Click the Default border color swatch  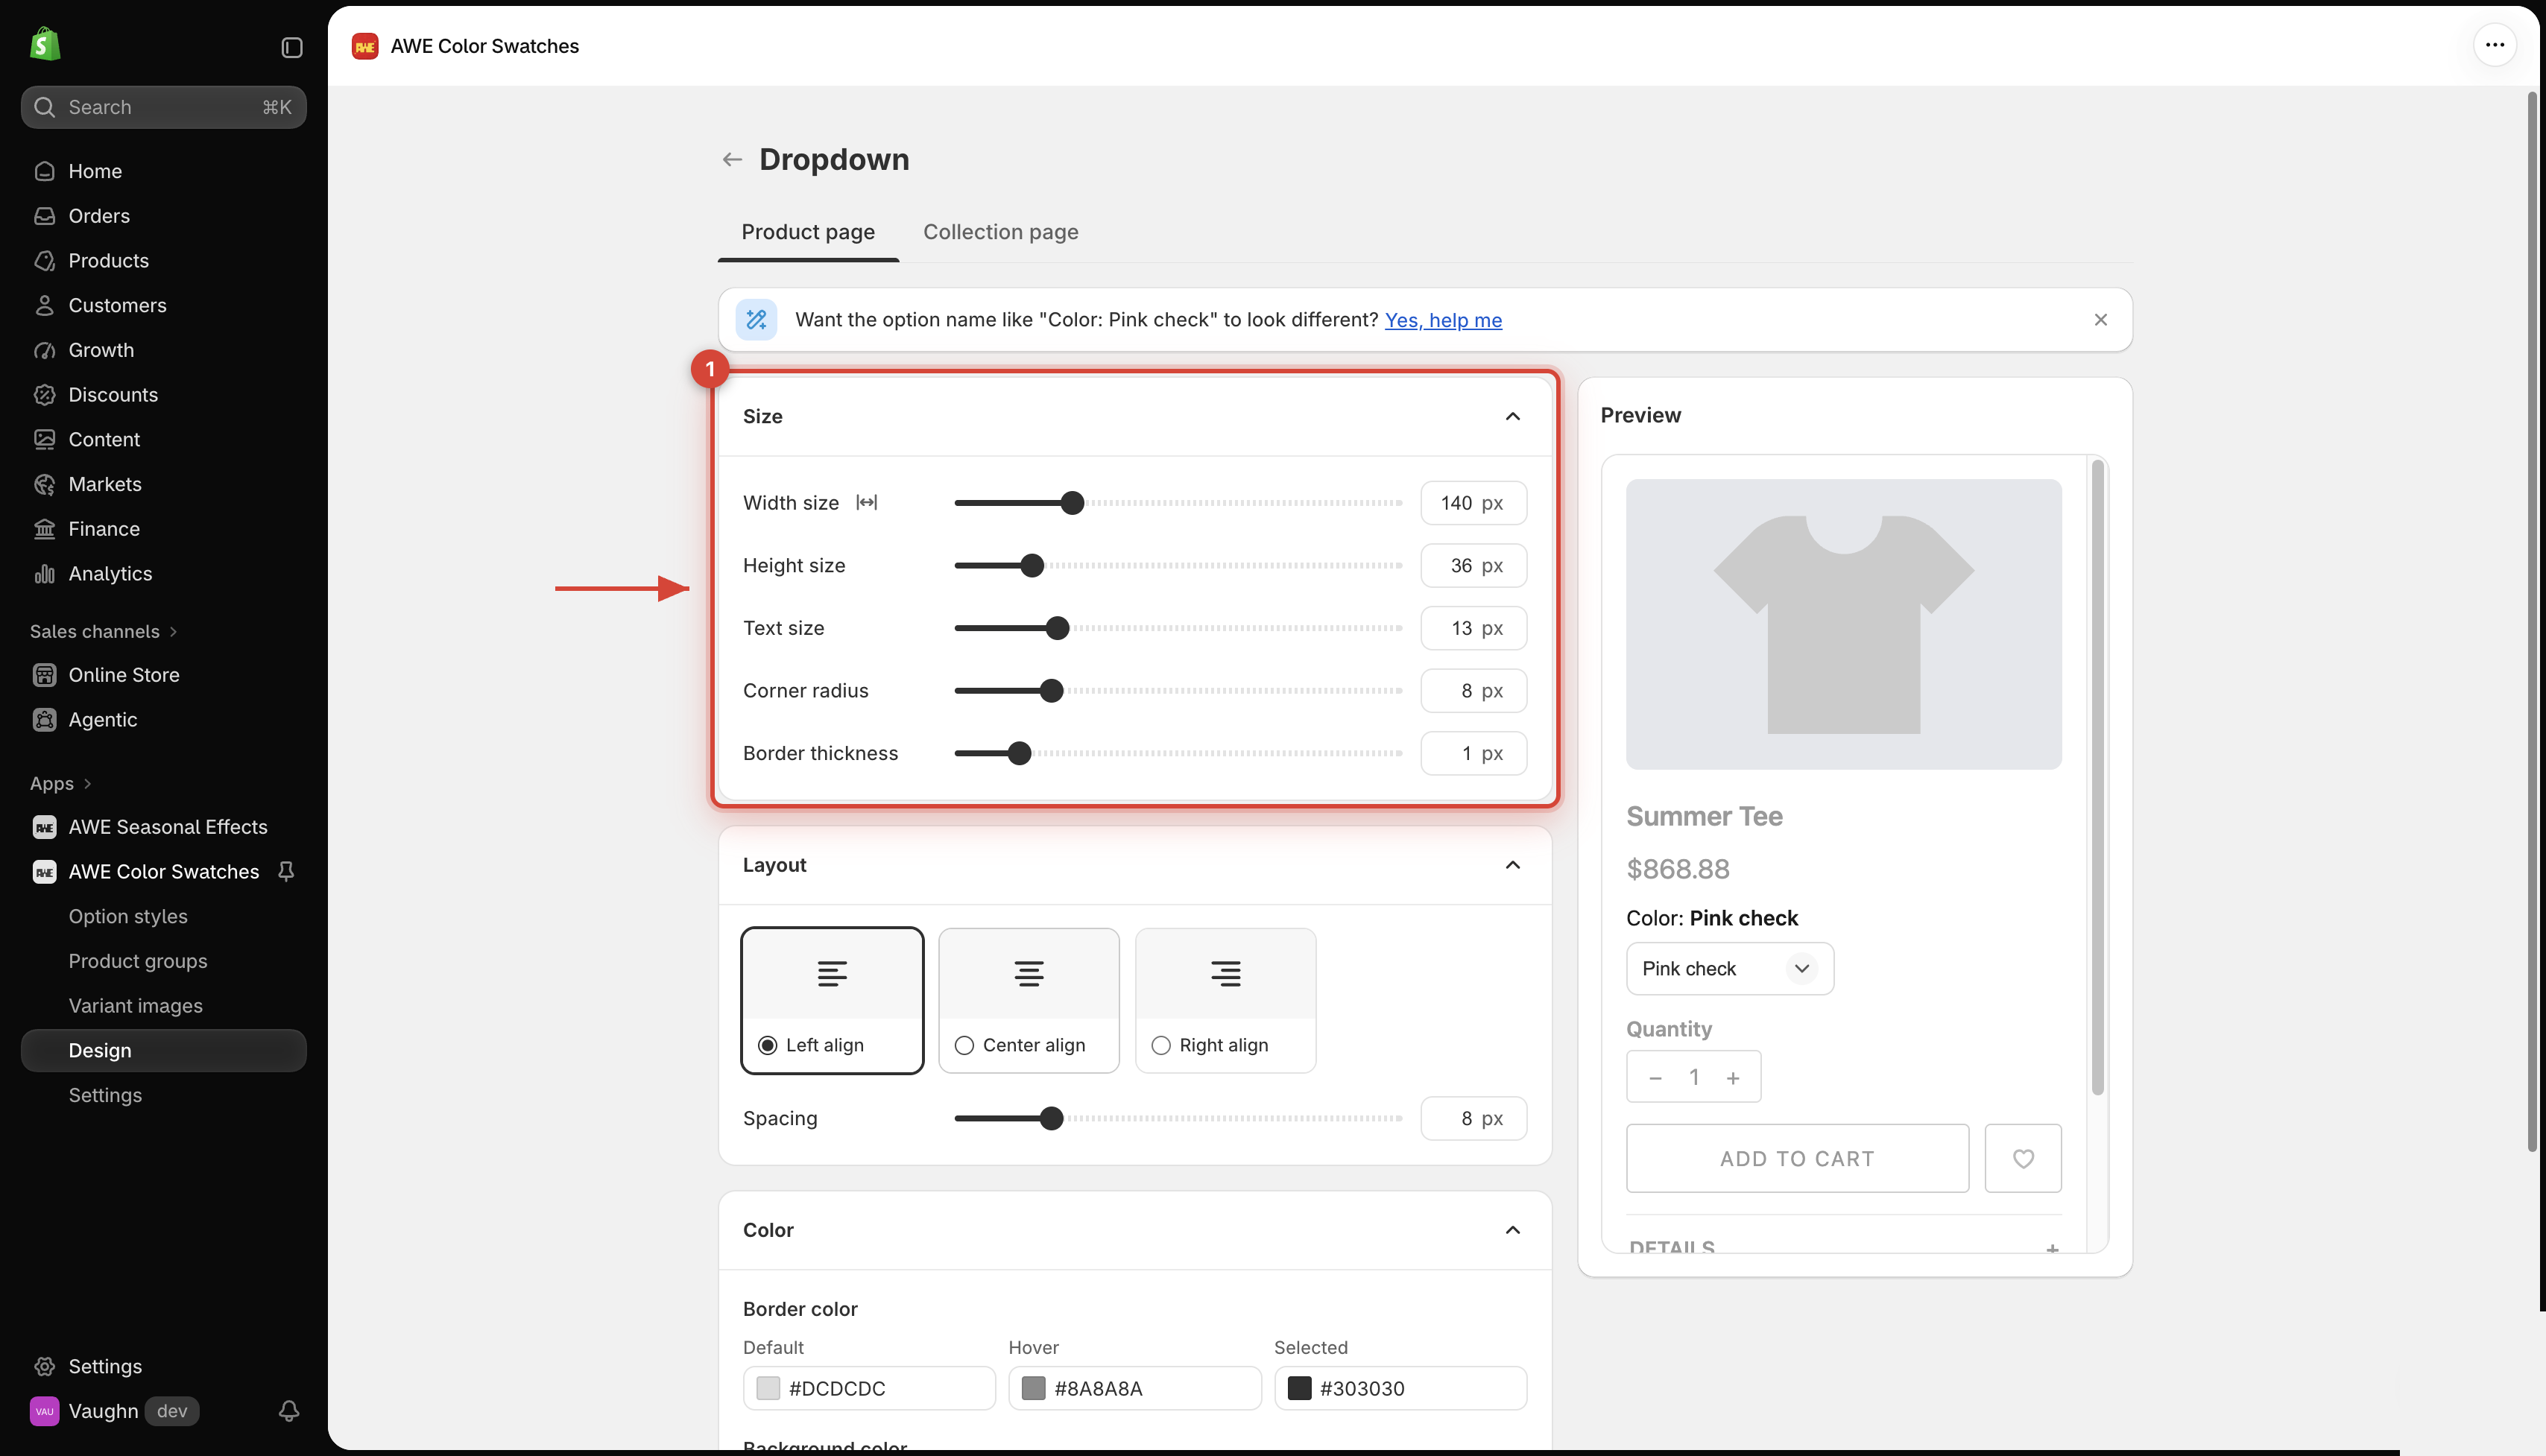click(x=768, y=1388)
